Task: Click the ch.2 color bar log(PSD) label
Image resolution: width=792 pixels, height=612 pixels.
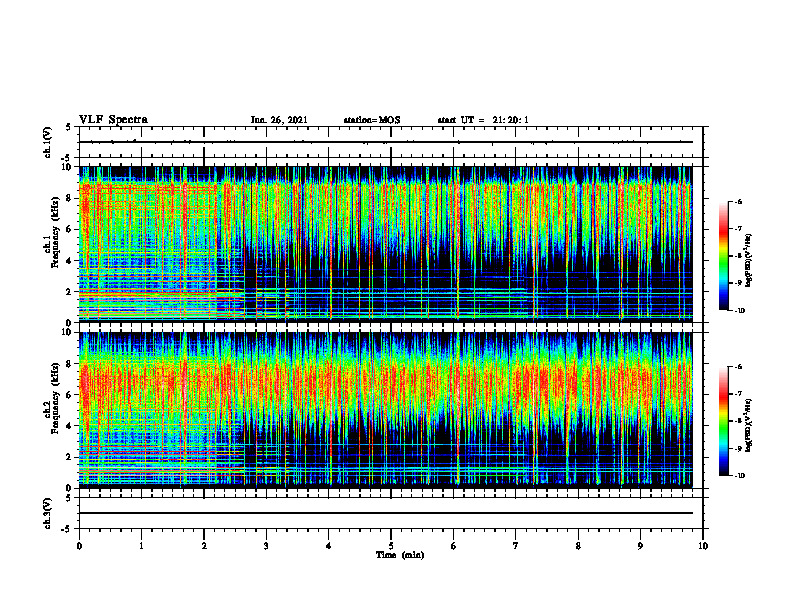Action: click(x=749, y=424)
